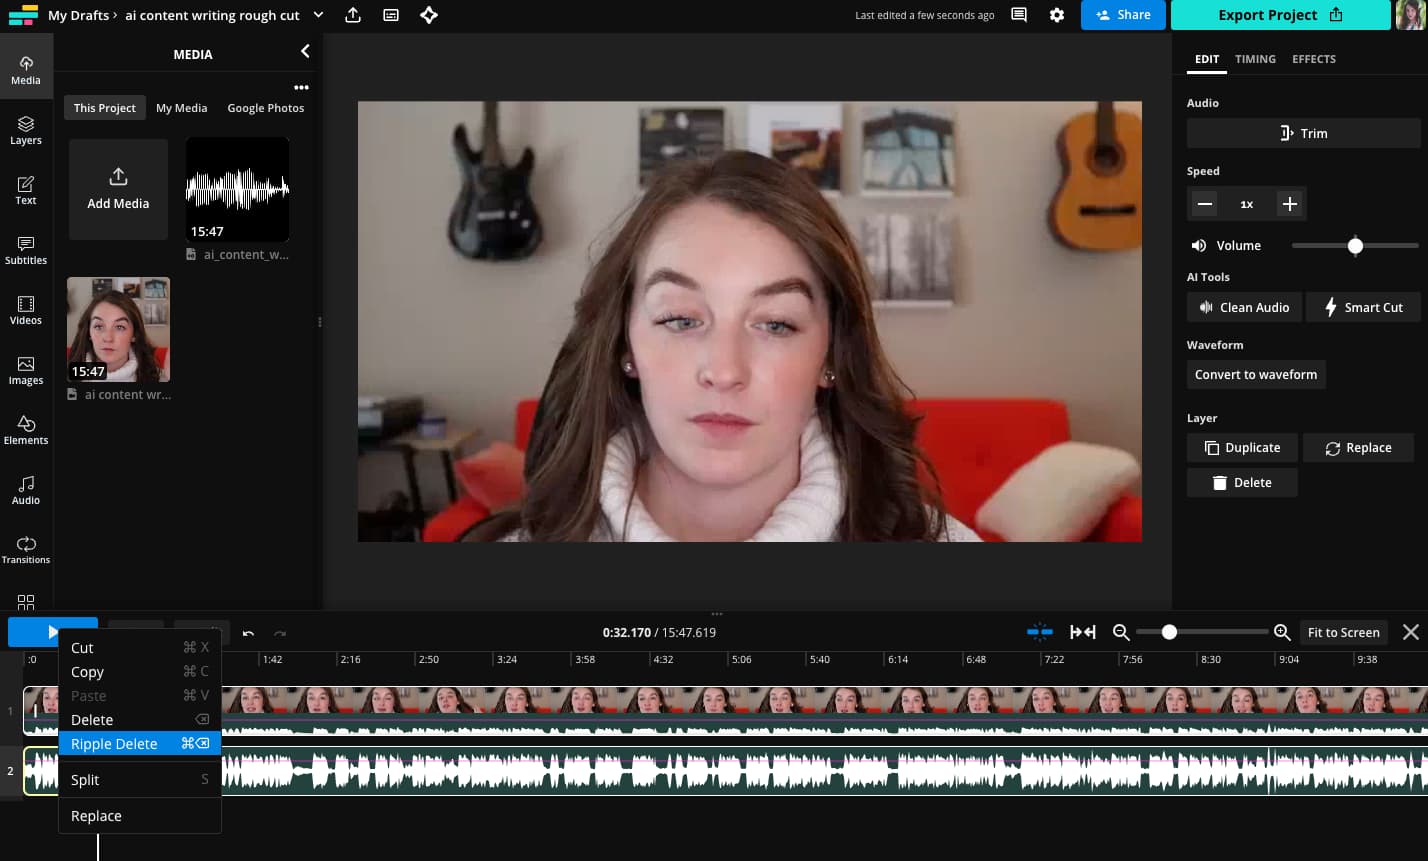Click the Export Project button
This screenshot has width=1428, height=861.
point(1280,15)
